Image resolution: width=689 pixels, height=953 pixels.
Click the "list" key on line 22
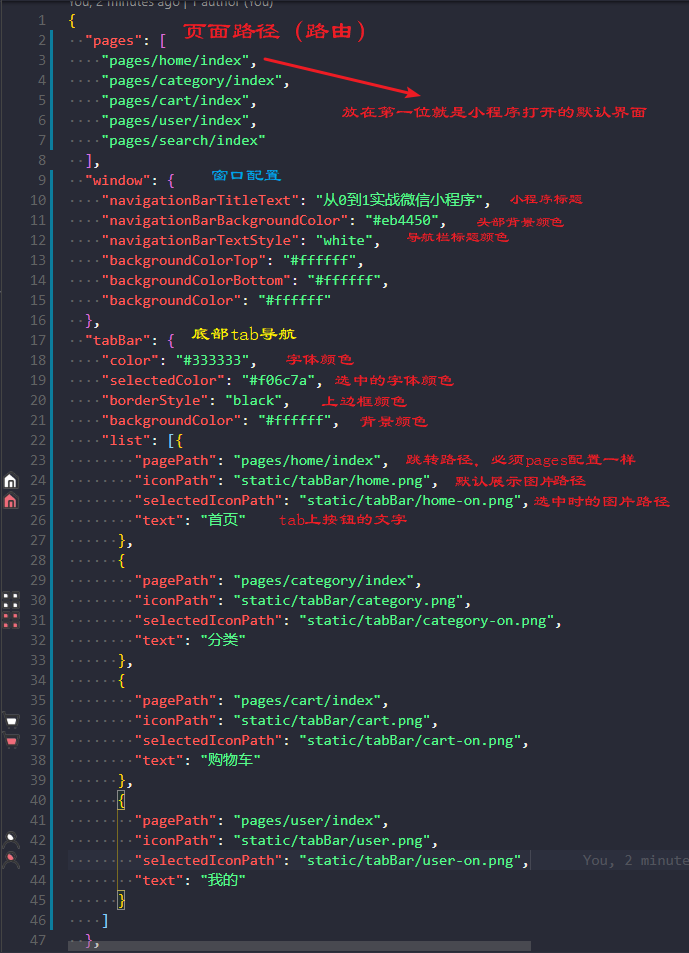click(x=126, y=440)
